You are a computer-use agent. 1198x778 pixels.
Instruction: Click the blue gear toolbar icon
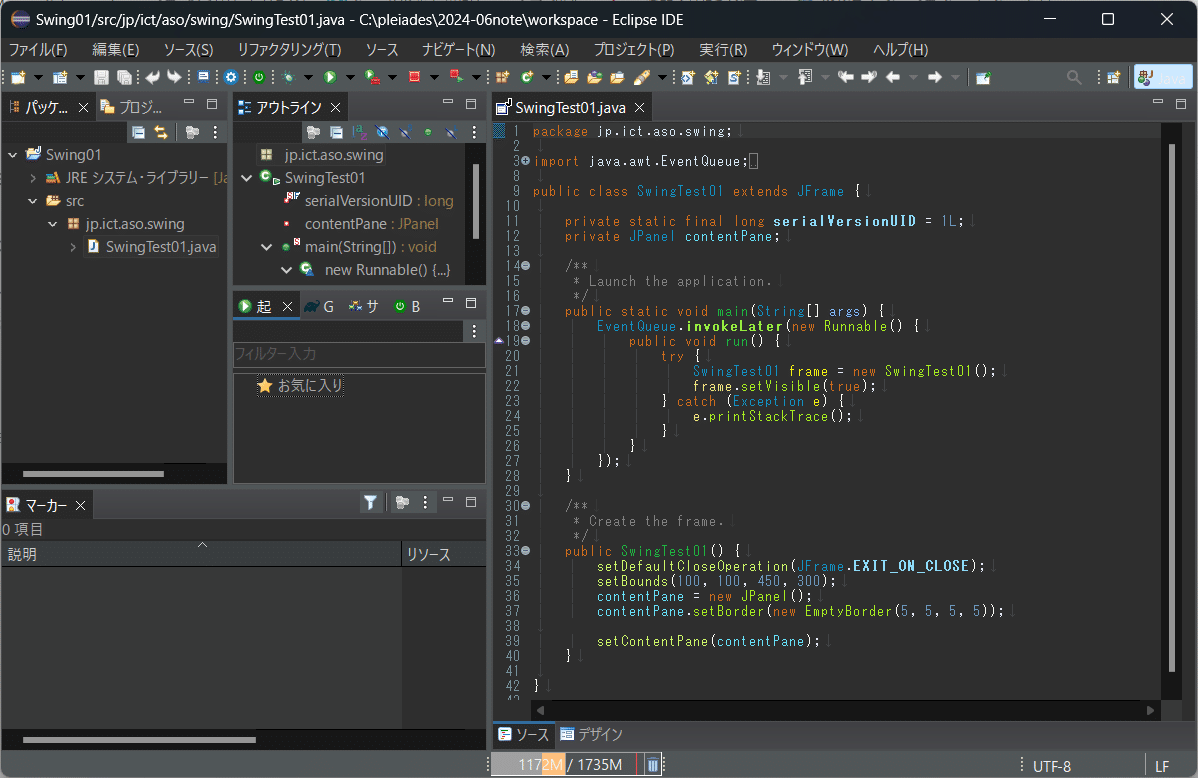231,77
